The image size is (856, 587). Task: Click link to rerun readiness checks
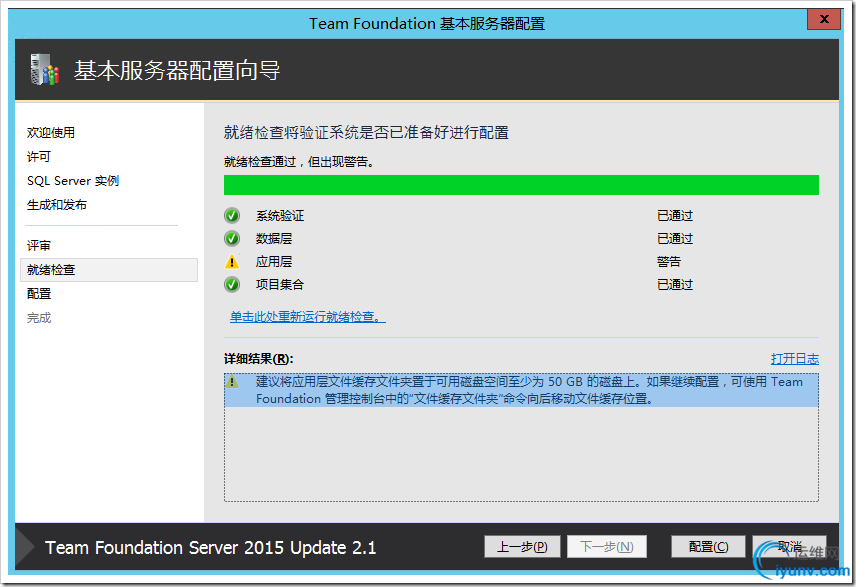tap(308, 317)
